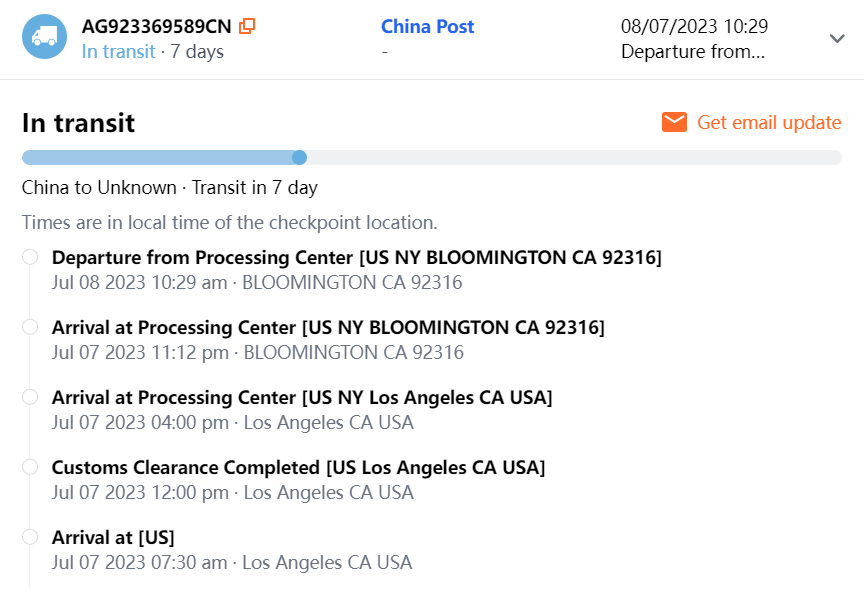This screenshot has height=589, width=864.
Task: Click the orange email envelope icon
Action: tap(674, 122)
